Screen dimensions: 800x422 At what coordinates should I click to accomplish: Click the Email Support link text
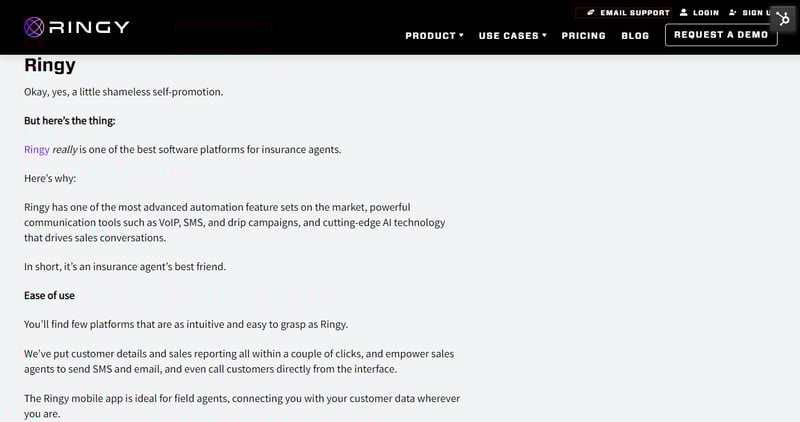point(635,13)
